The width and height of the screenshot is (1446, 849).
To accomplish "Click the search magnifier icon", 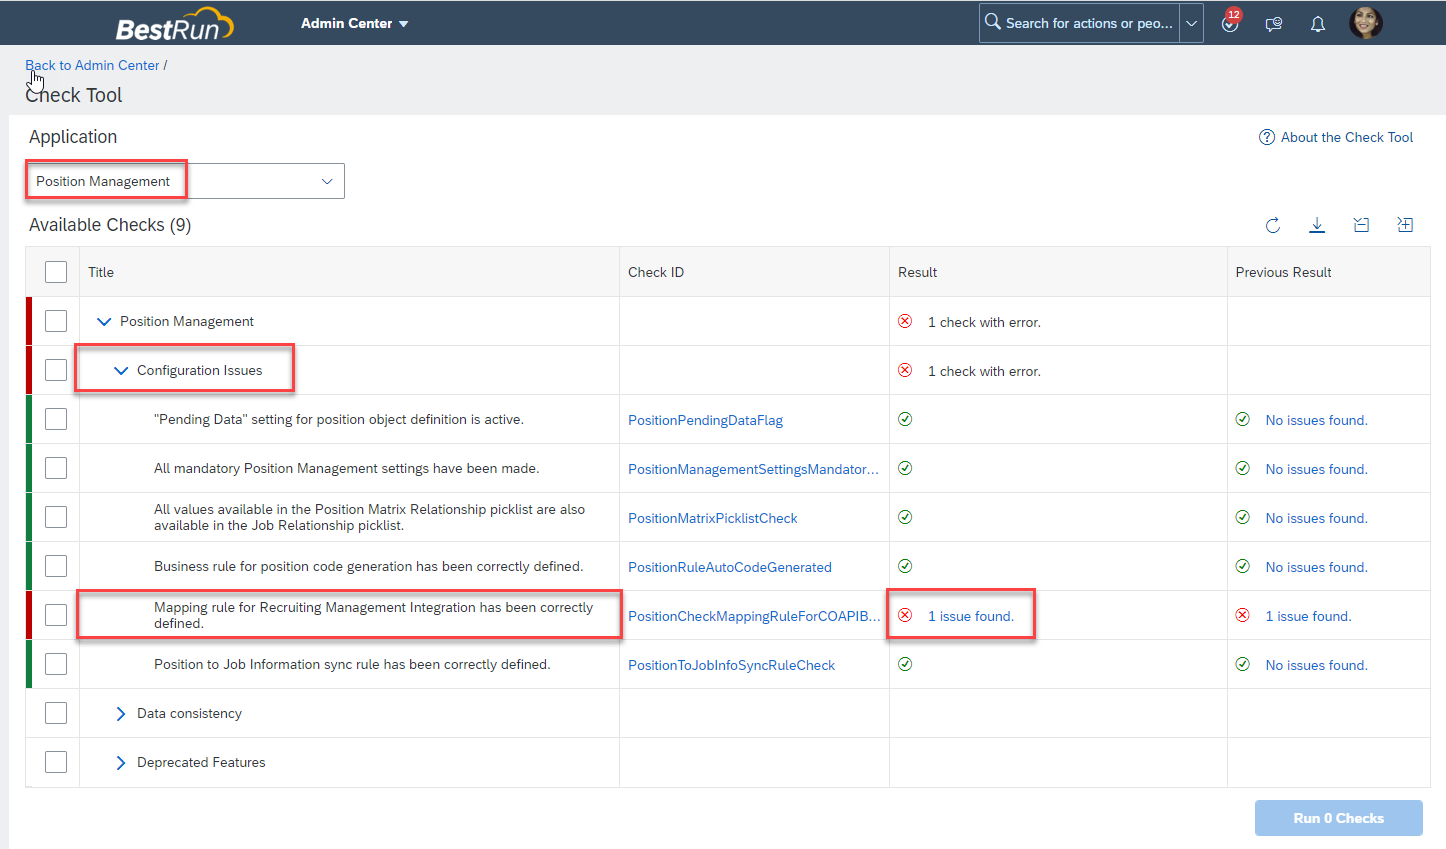I will [993, 21].
